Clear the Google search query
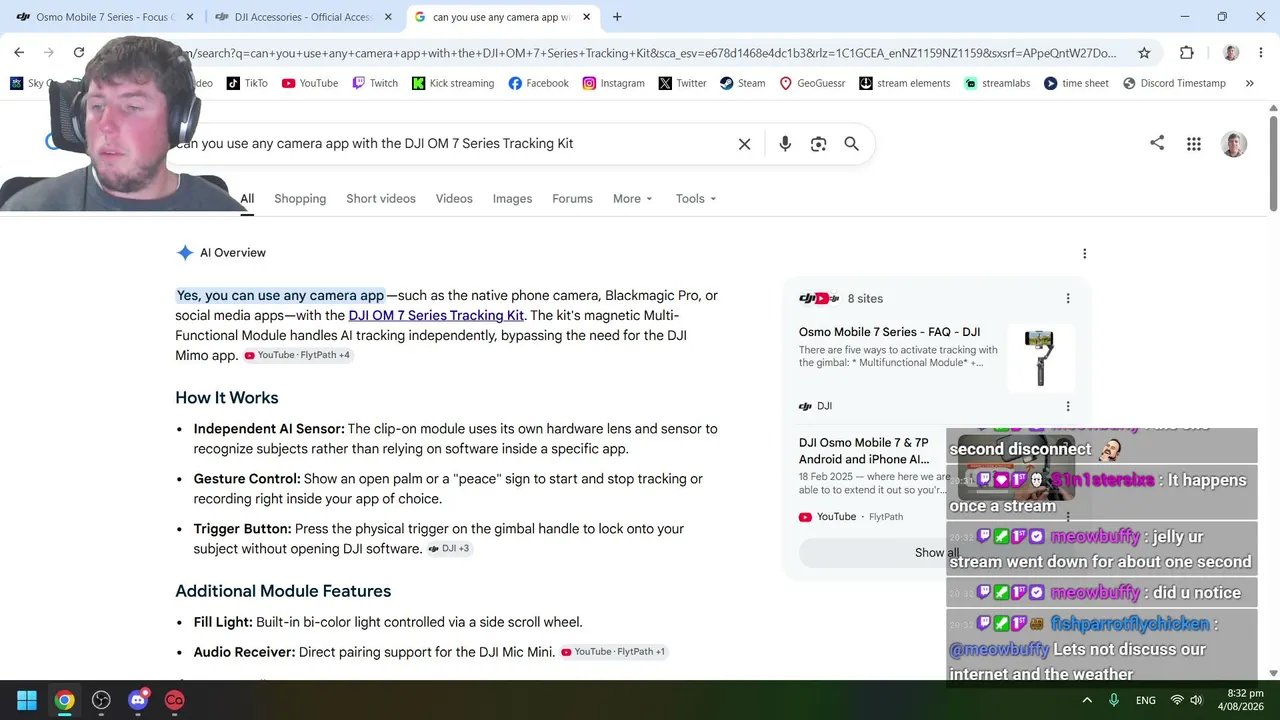The width and height of the screenshot is (1280, 720). point(745,144)
